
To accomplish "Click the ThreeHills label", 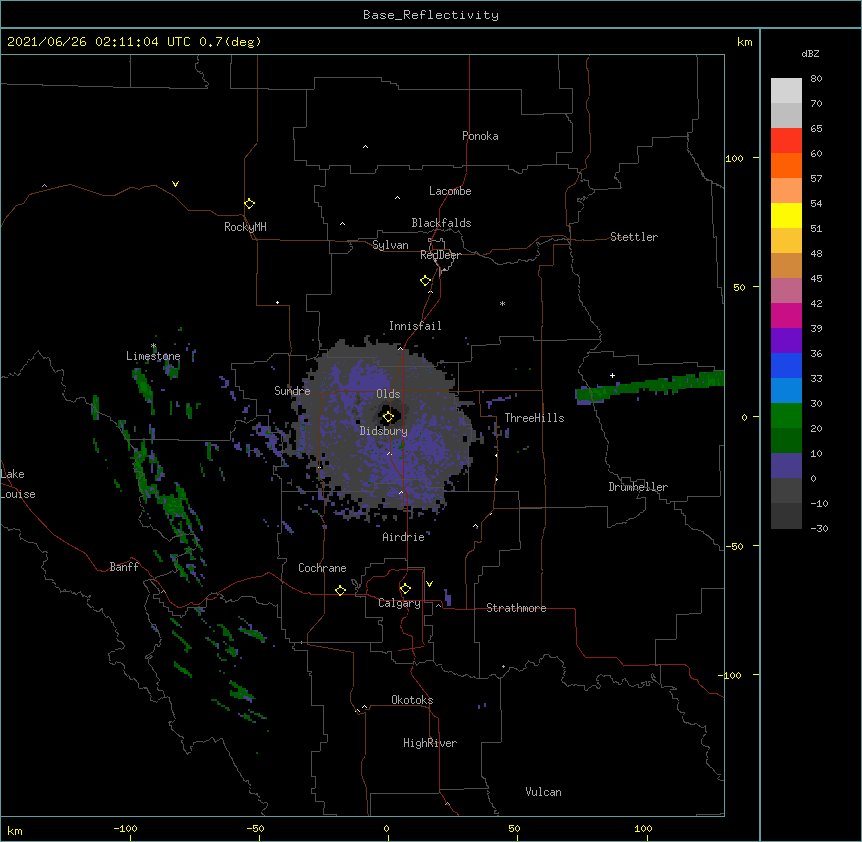I will [x=534, y=418].
